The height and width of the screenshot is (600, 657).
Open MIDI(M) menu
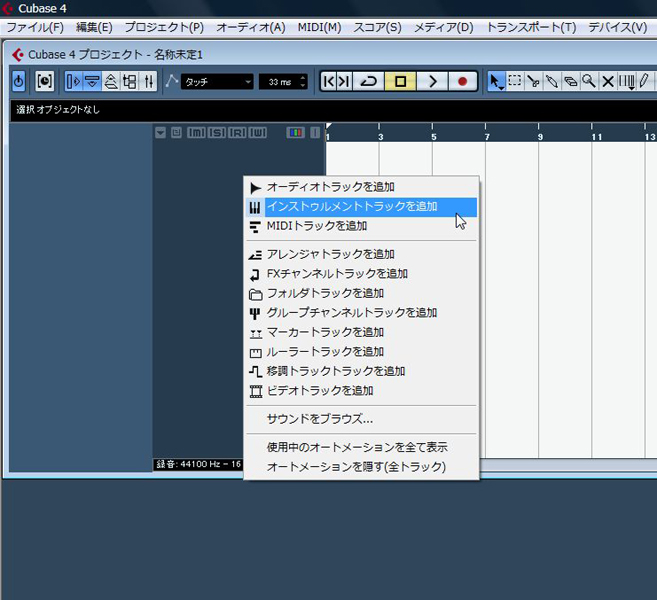coord(319,28)
